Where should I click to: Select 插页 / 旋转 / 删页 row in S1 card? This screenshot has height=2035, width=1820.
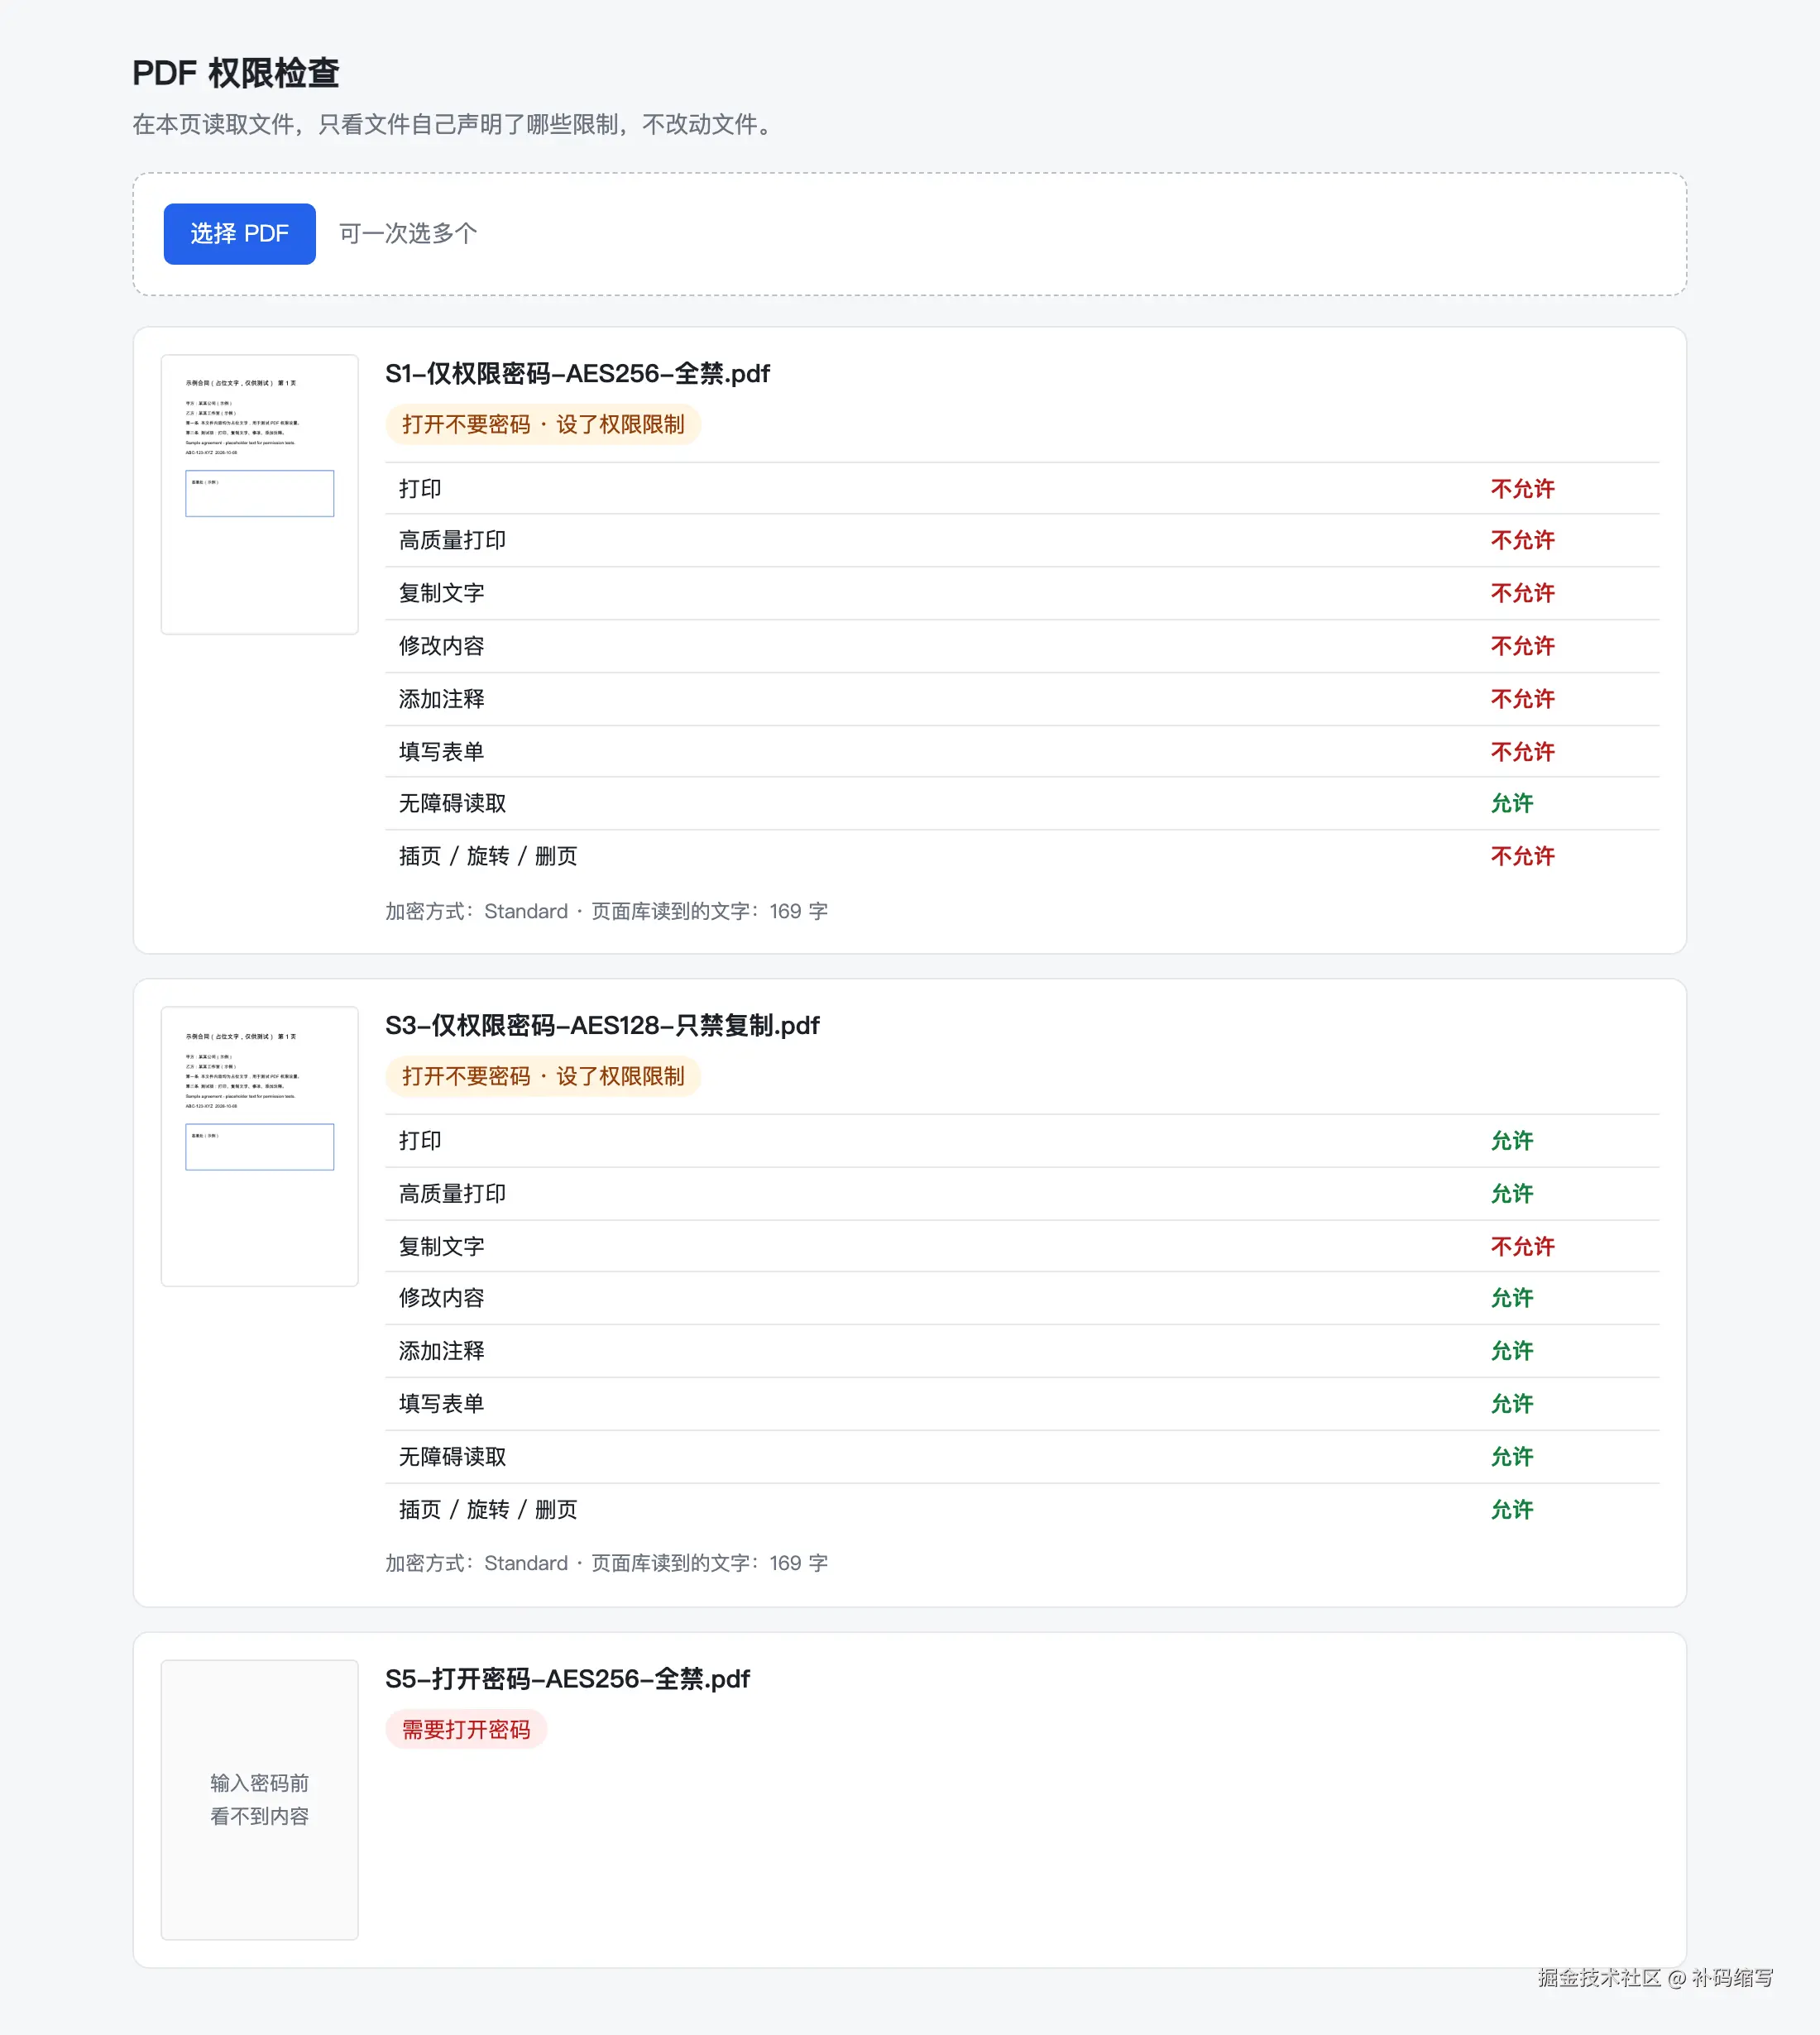tap(1022, 857)
